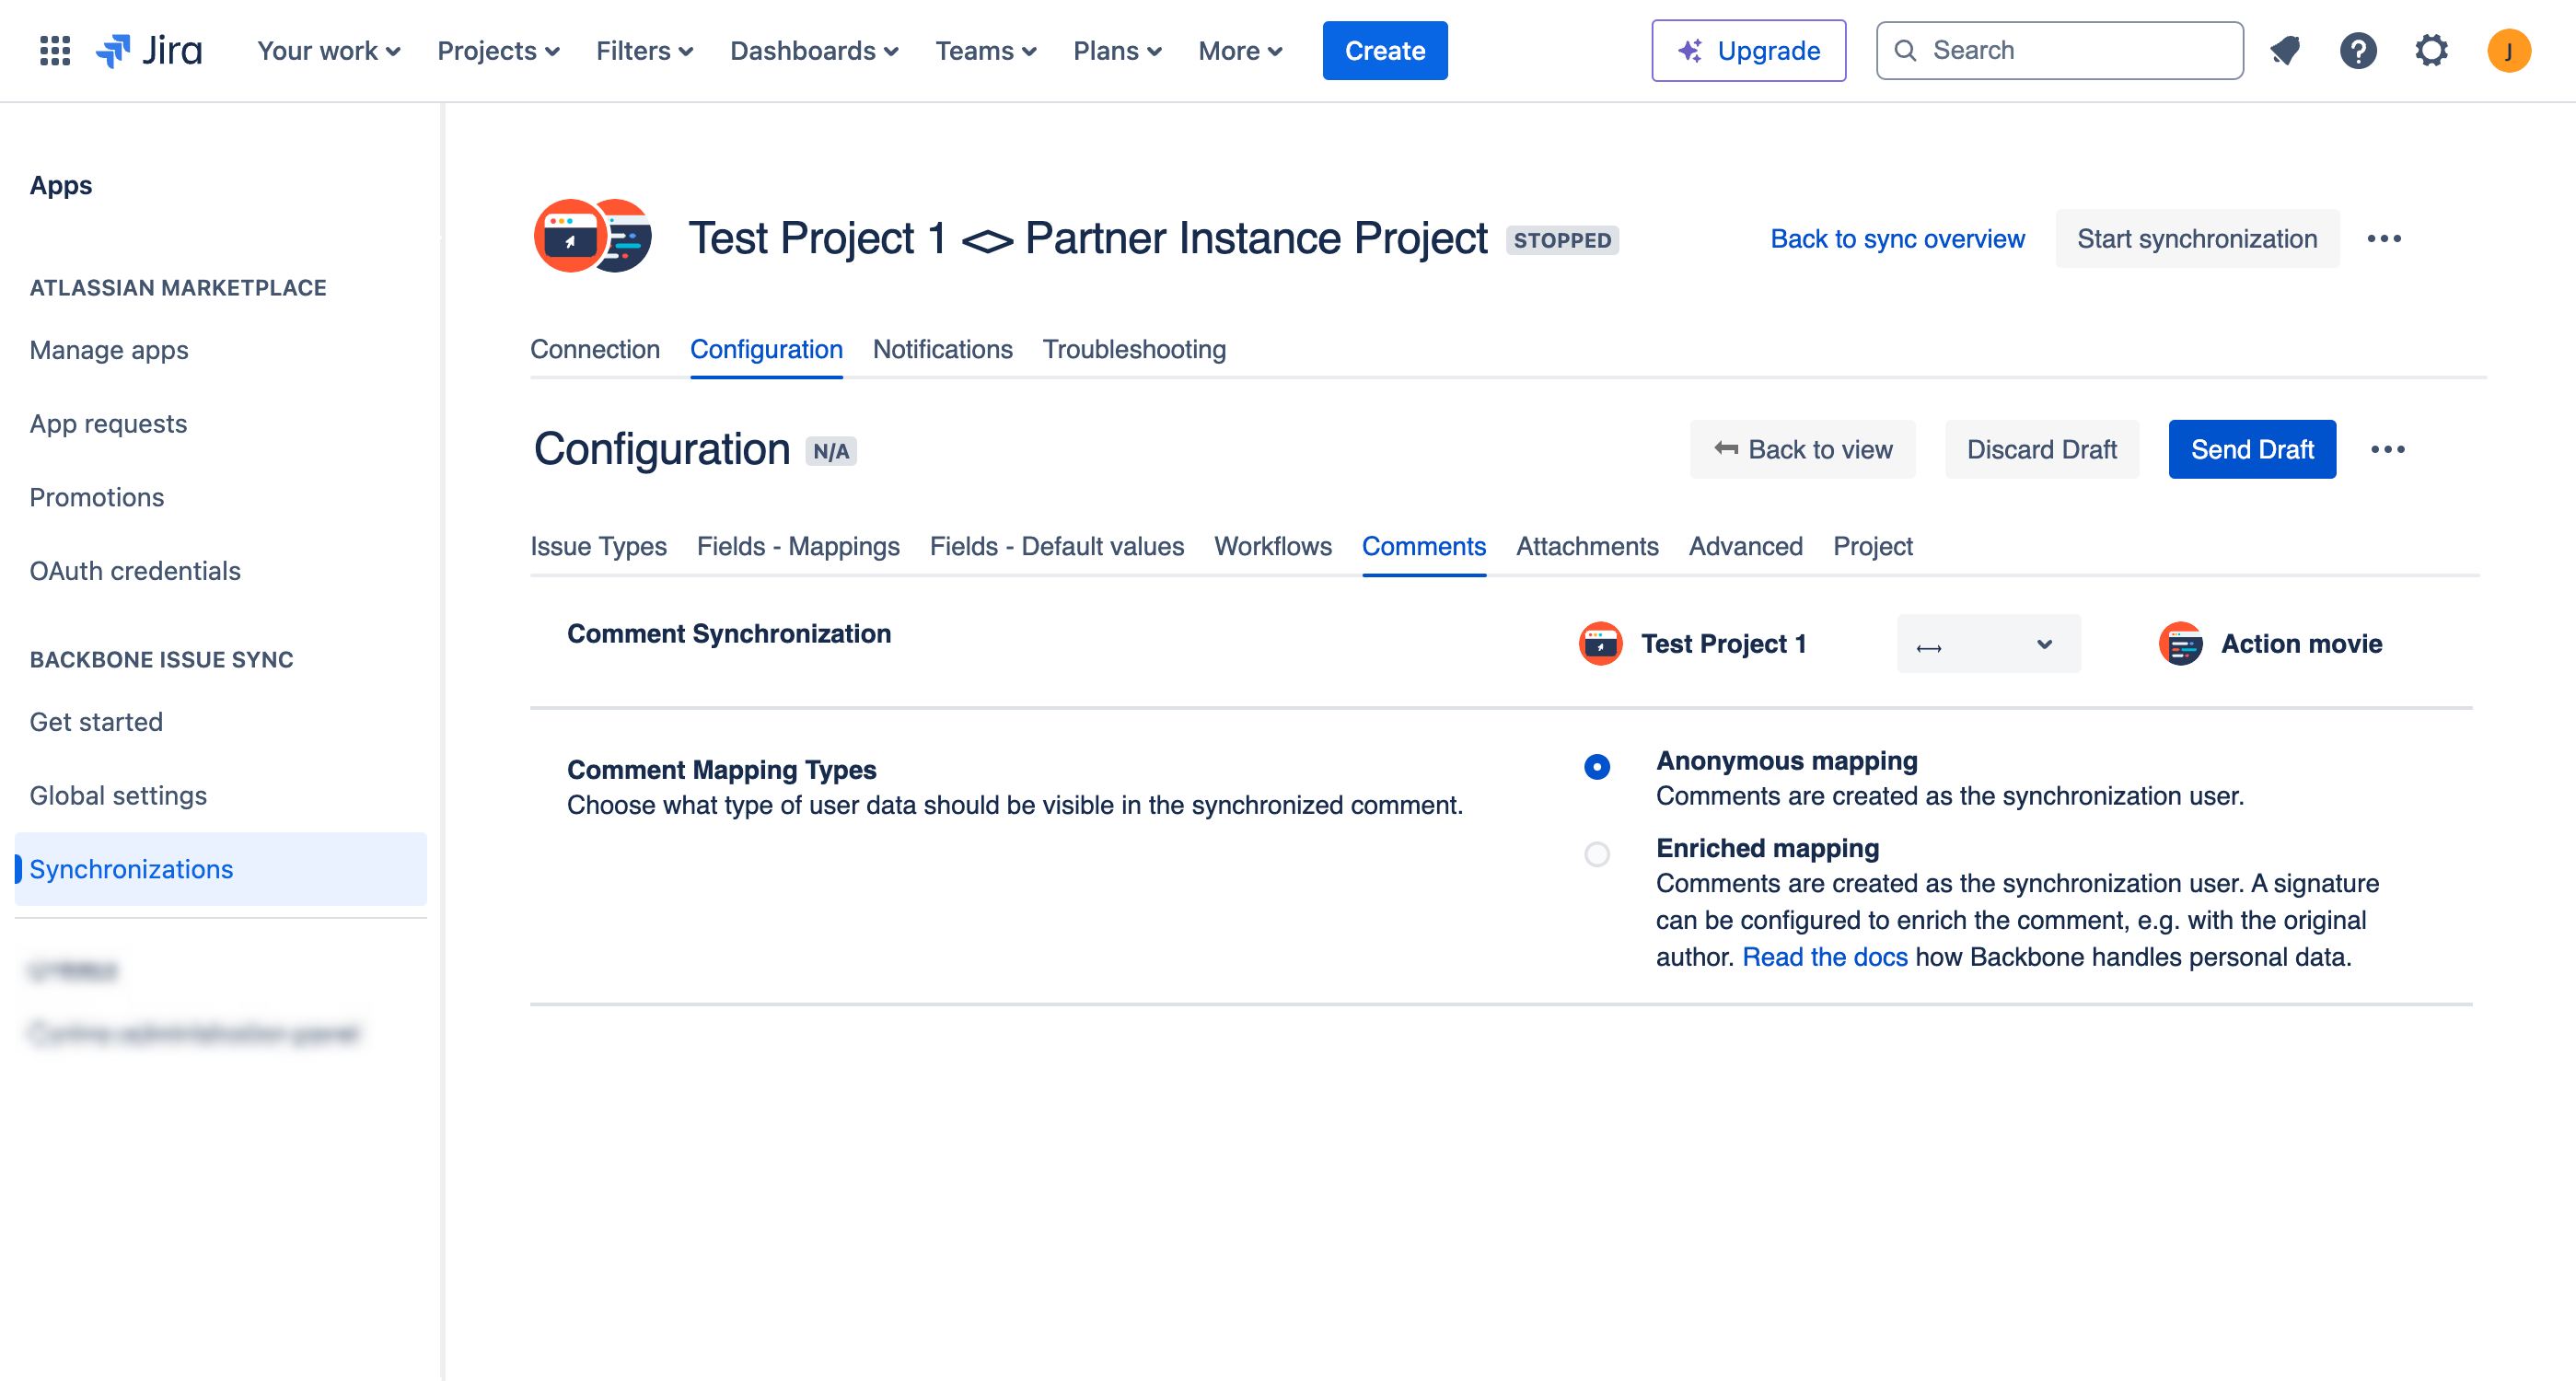This screenshot has height=1381, width=2576.
Task: Open the Advanced sub-tab
Action: pos(1745,546)
